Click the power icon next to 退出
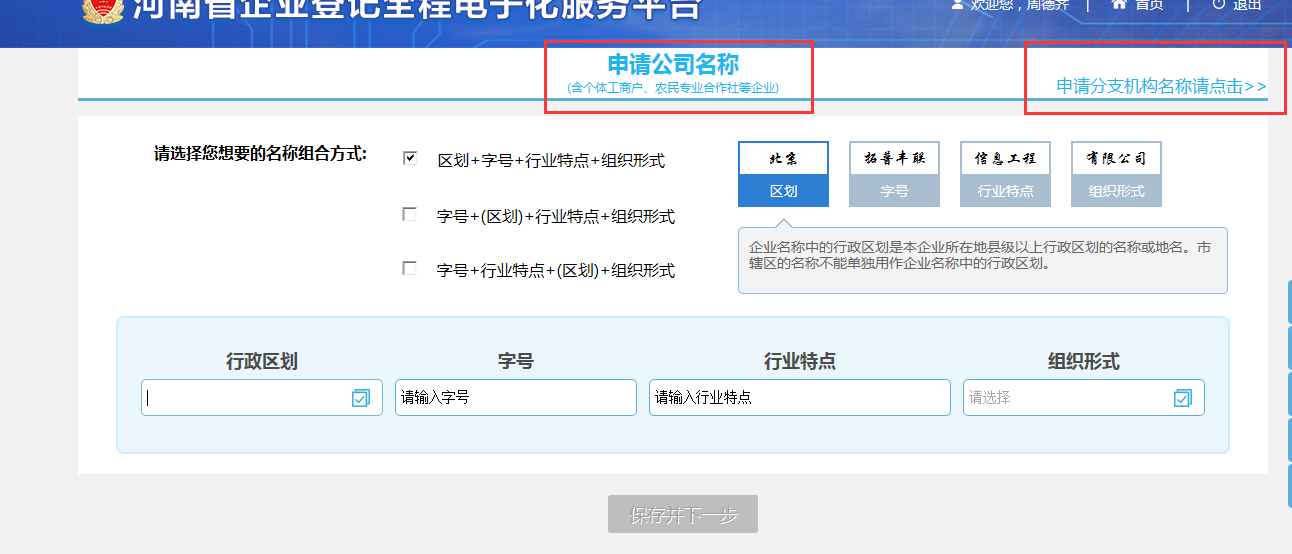The height and width of the screenshot is (554, 1292). tap(1218, 5)
